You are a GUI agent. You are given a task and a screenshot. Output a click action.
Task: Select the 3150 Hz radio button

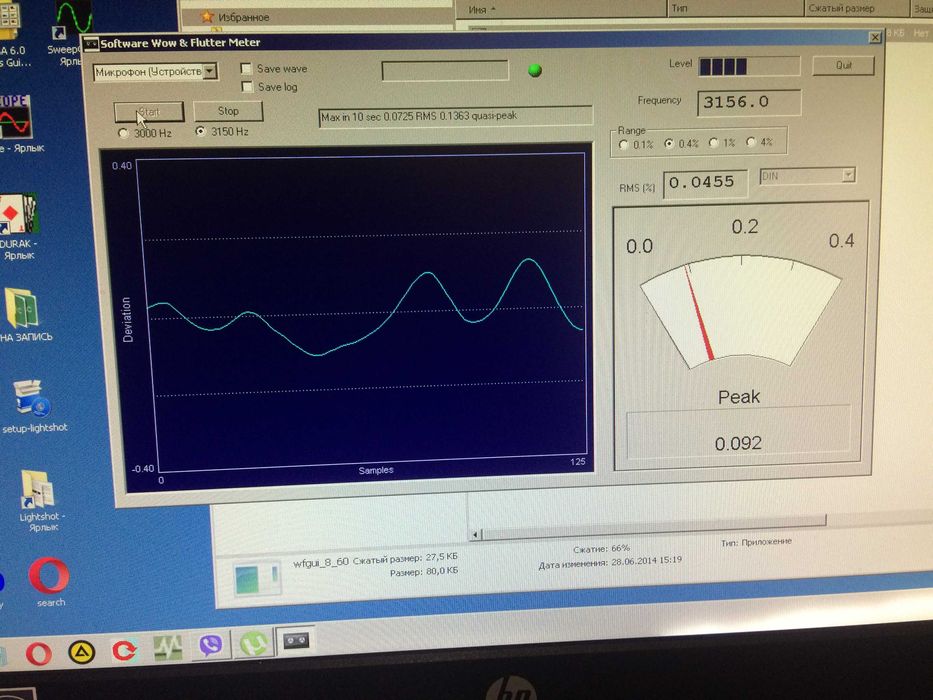click(x=201, y=131)
